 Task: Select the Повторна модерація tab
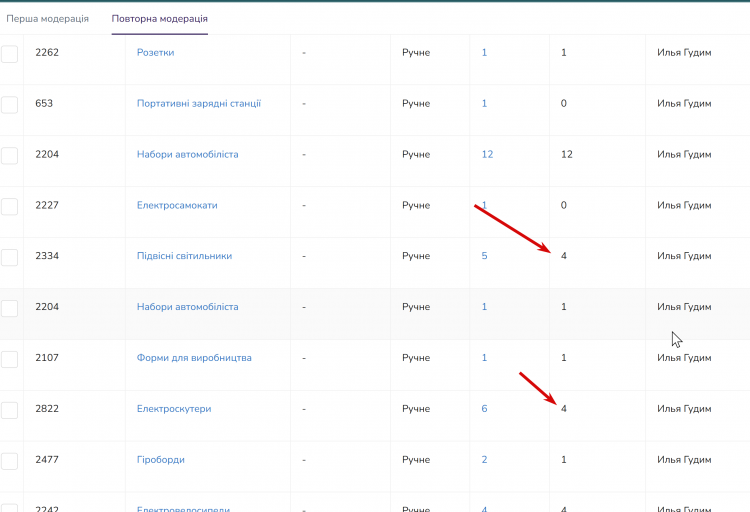click(x=159, y=19)
